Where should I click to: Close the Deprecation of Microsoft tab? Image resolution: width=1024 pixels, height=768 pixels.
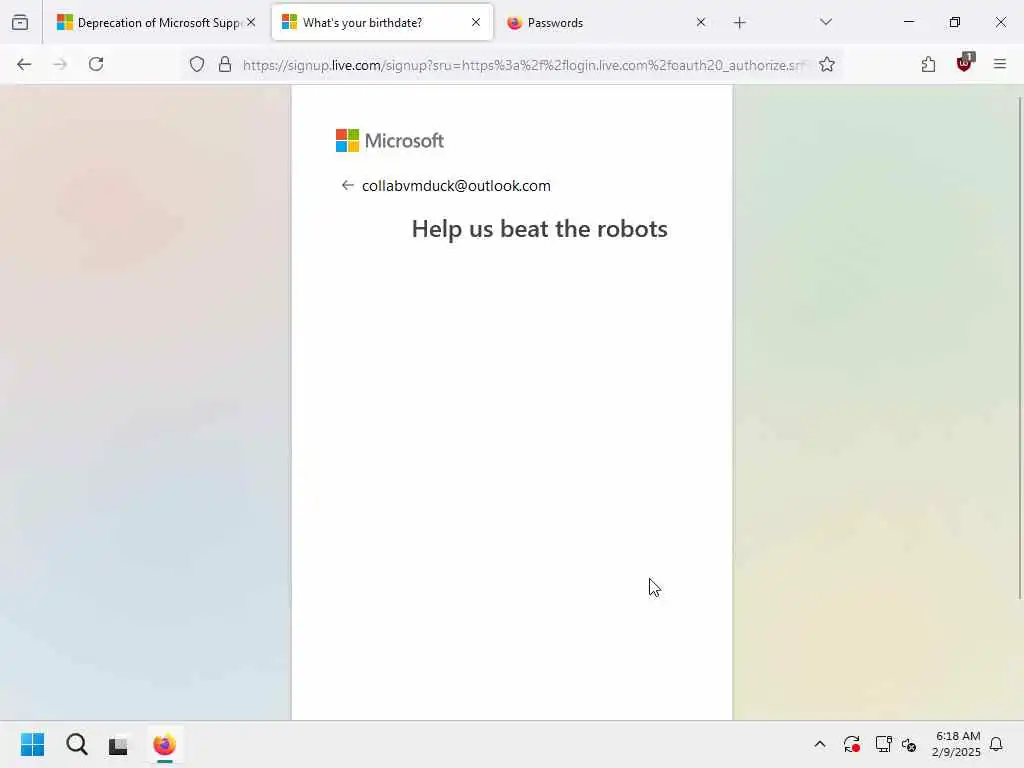(251, 22)
